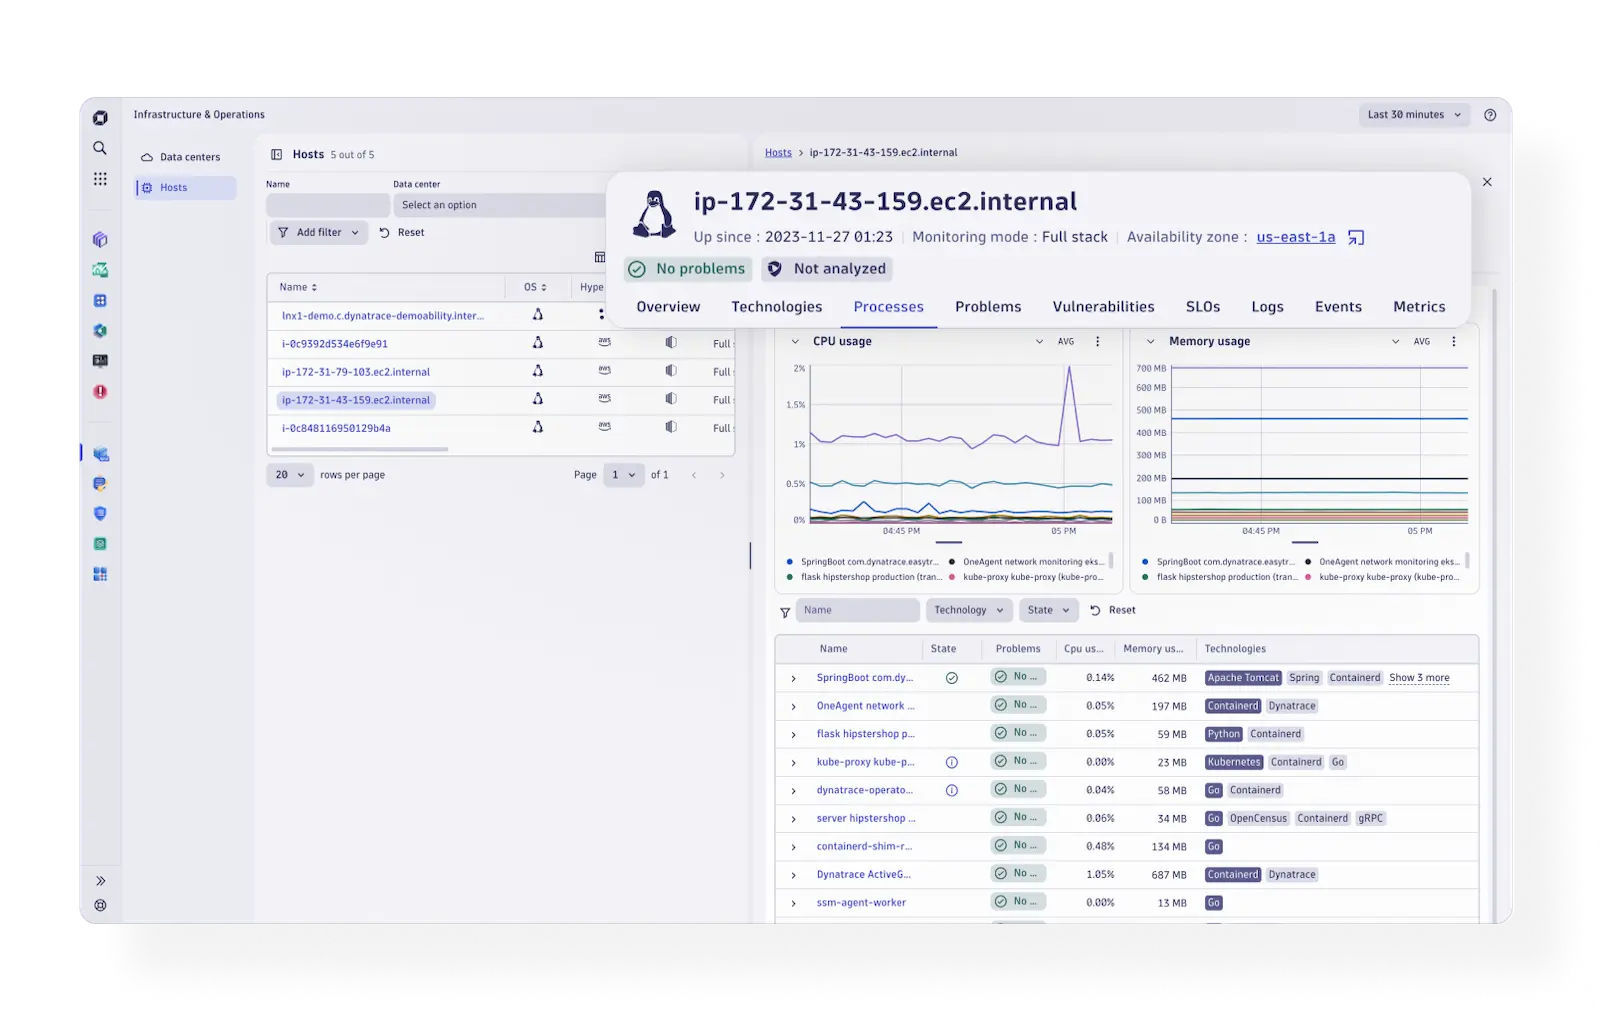The height and width of the screenshot is (1021, 1600).
Task: Click the hosts Name filter input
Action: (328, 205)
